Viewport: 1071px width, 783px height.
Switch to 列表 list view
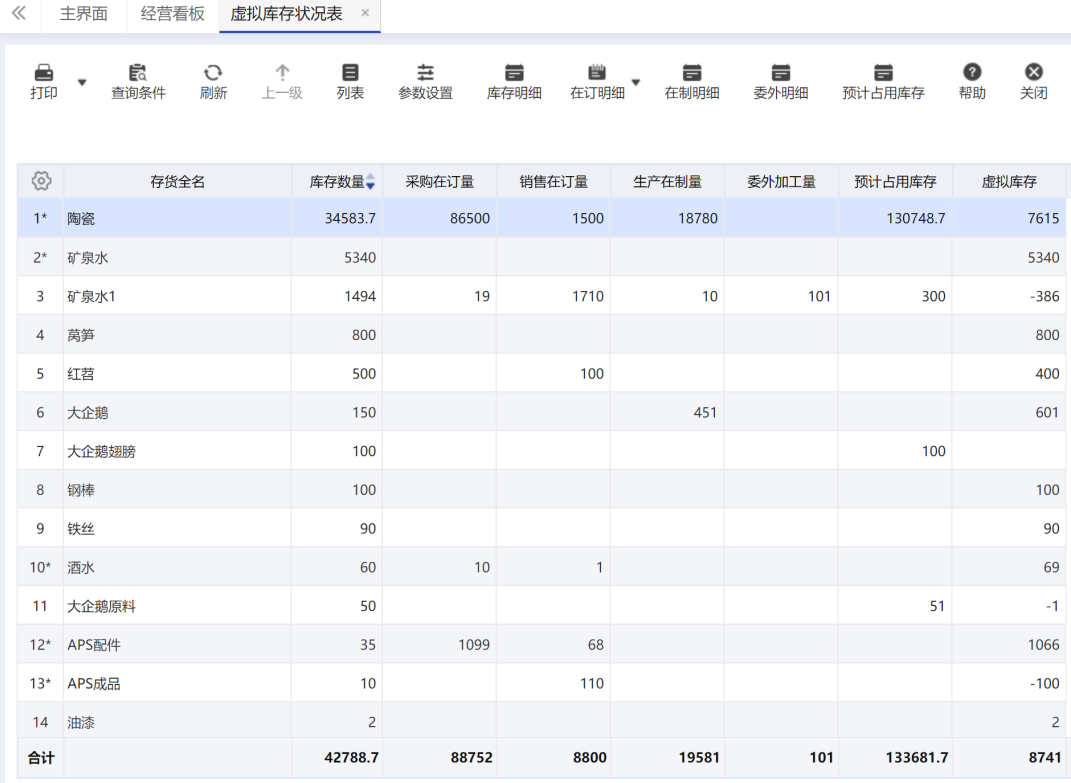coord(350,82)
